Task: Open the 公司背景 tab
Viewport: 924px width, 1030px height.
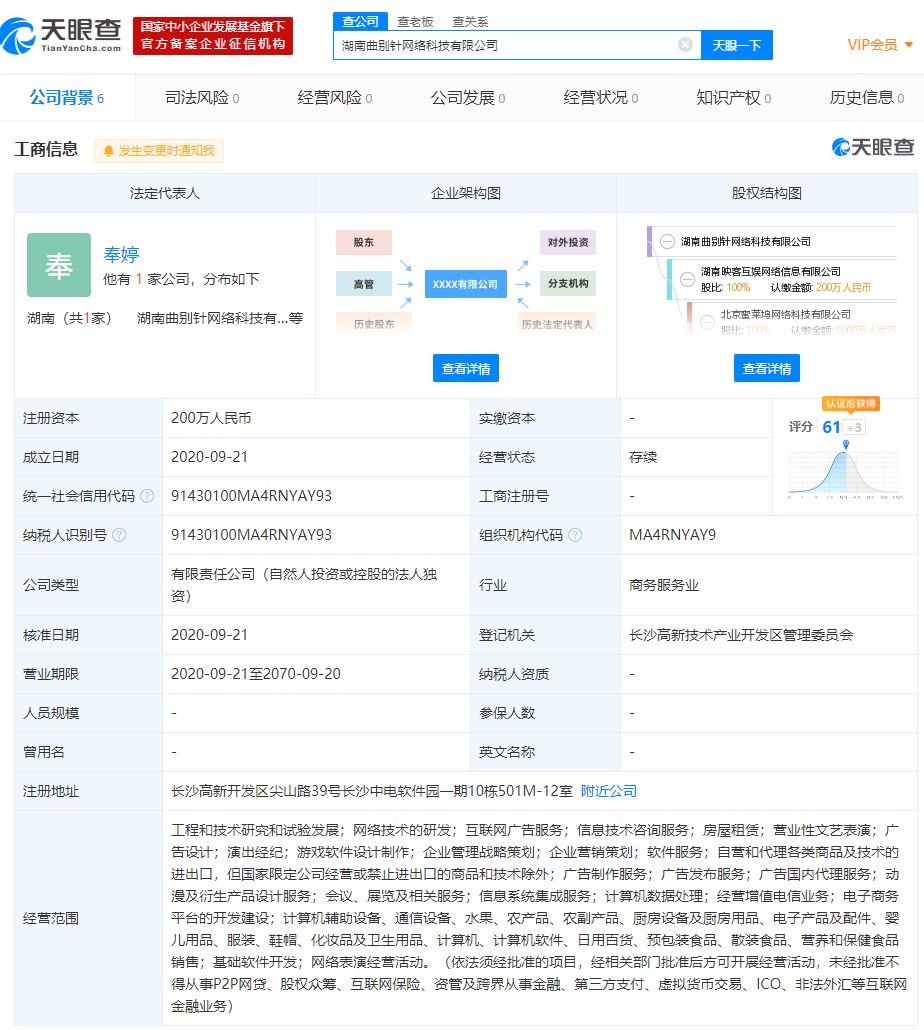Action: [67, 98]
